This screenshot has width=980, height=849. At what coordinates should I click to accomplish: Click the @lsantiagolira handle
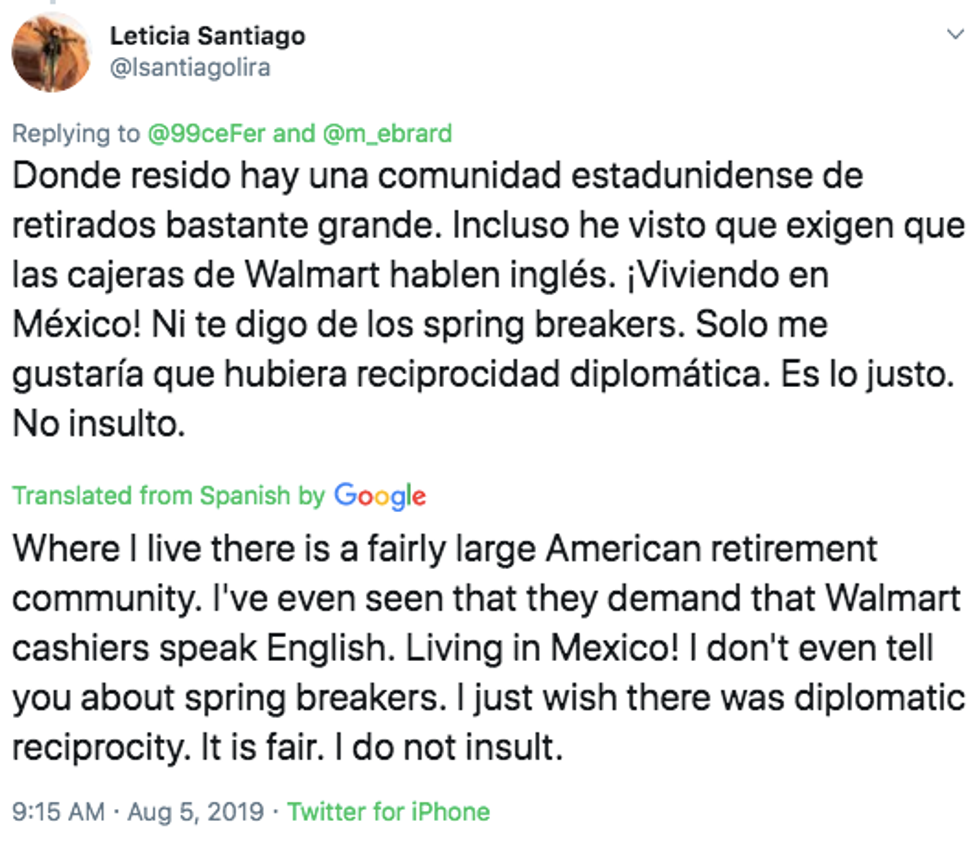(x=190, y=68)
